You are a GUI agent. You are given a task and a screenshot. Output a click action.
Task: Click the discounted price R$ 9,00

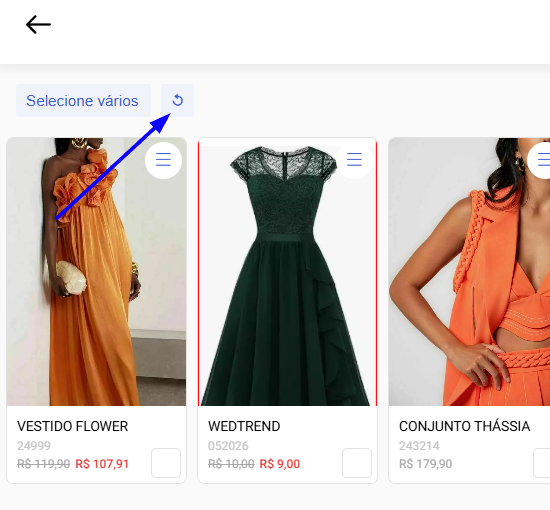click(x=280, y=464)
